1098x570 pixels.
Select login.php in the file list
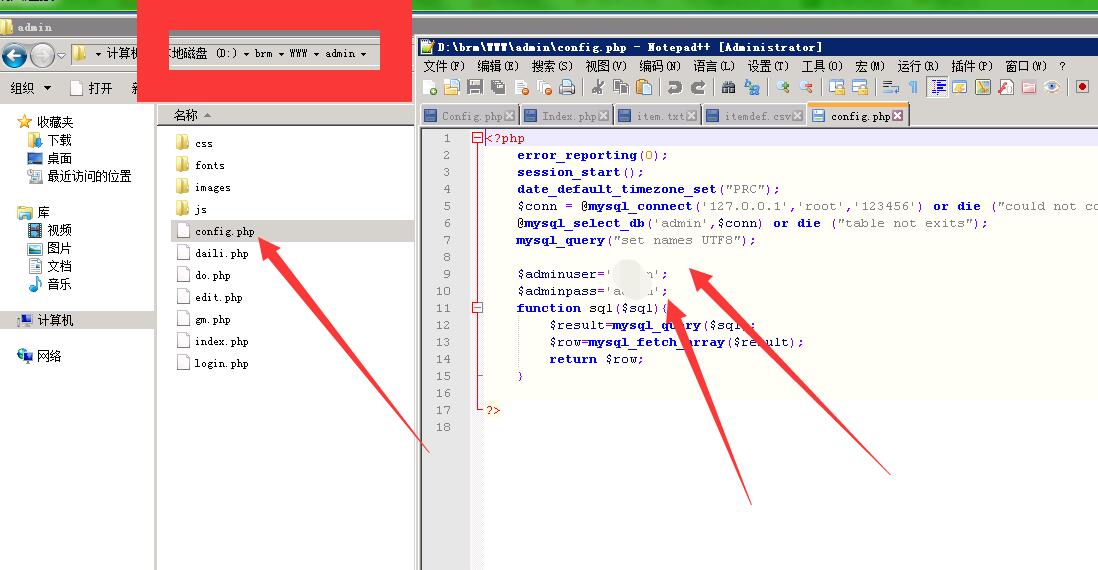coord(221,364)
